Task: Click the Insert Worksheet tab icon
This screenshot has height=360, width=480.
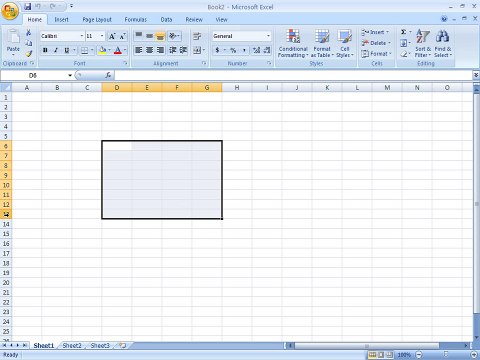Action: [x=123, y=346]
